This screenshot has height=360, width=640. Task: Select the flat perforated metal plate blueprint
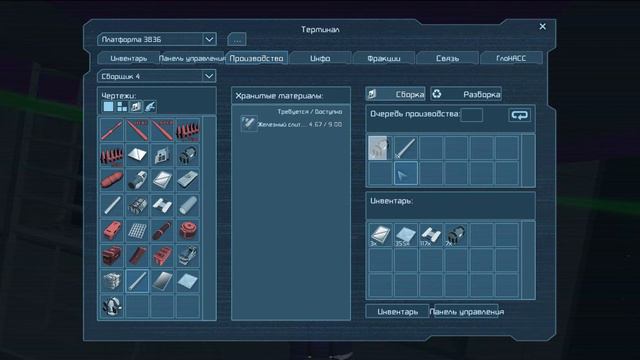pyautogui.click(x=188, y=180)
